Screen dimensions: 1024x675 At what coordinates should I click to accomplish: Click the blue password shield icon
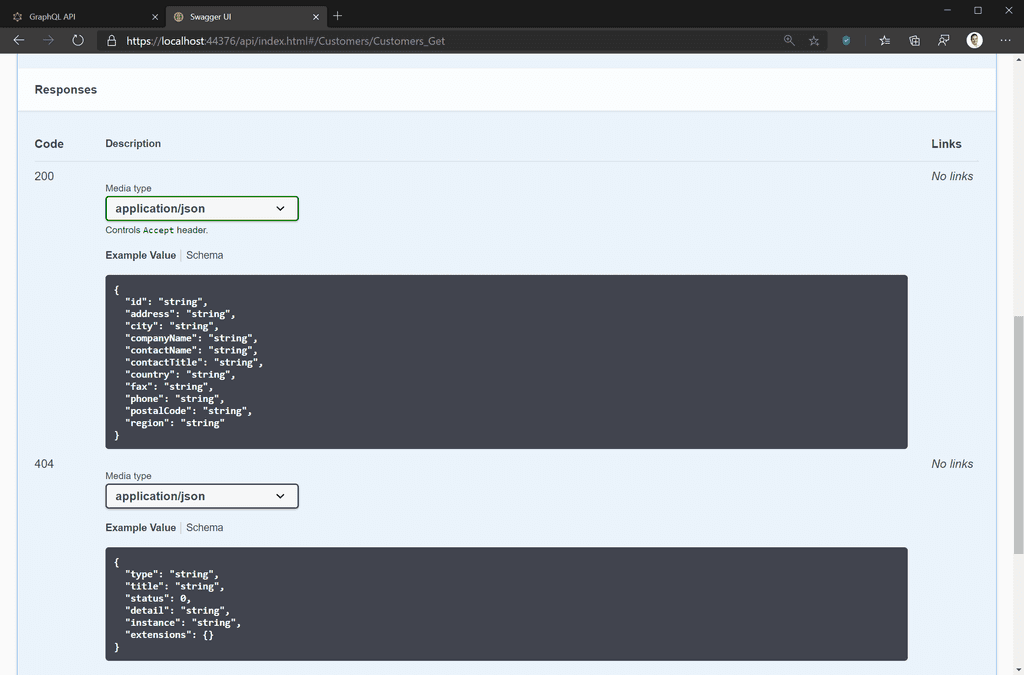(845, 41)
